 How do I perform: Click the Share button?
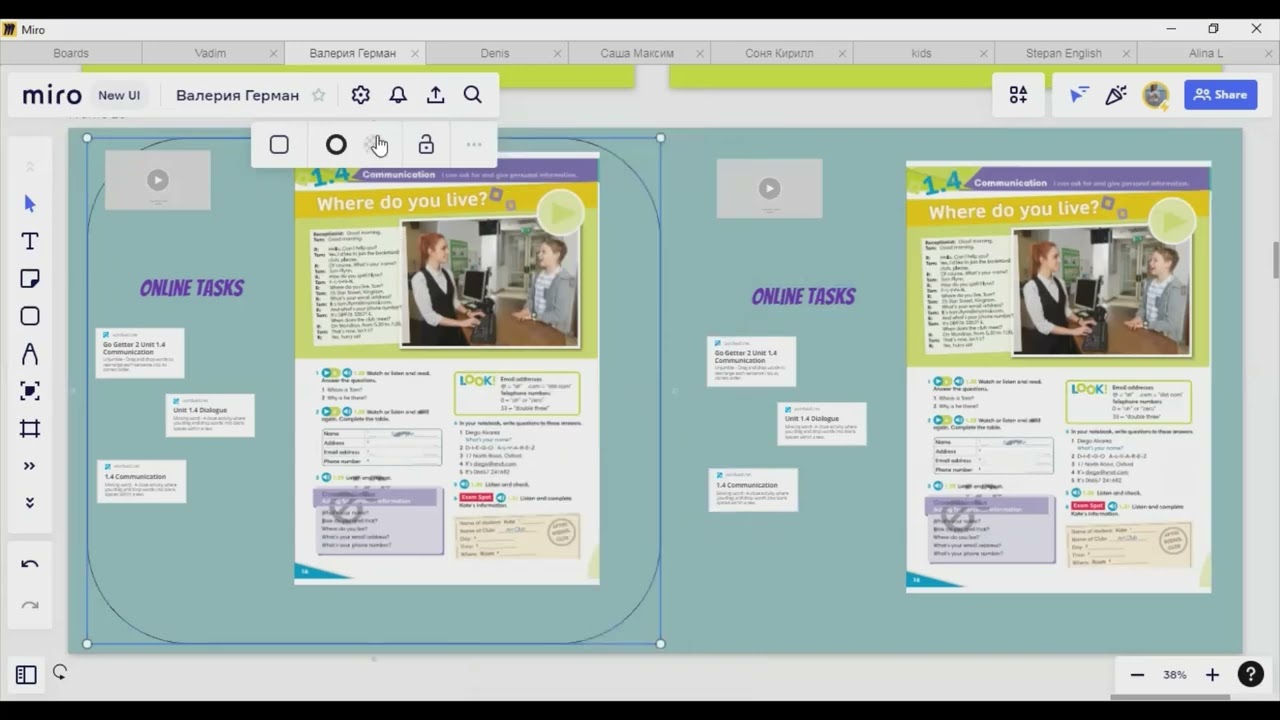pyautogui.click(x=1220, y=95)
